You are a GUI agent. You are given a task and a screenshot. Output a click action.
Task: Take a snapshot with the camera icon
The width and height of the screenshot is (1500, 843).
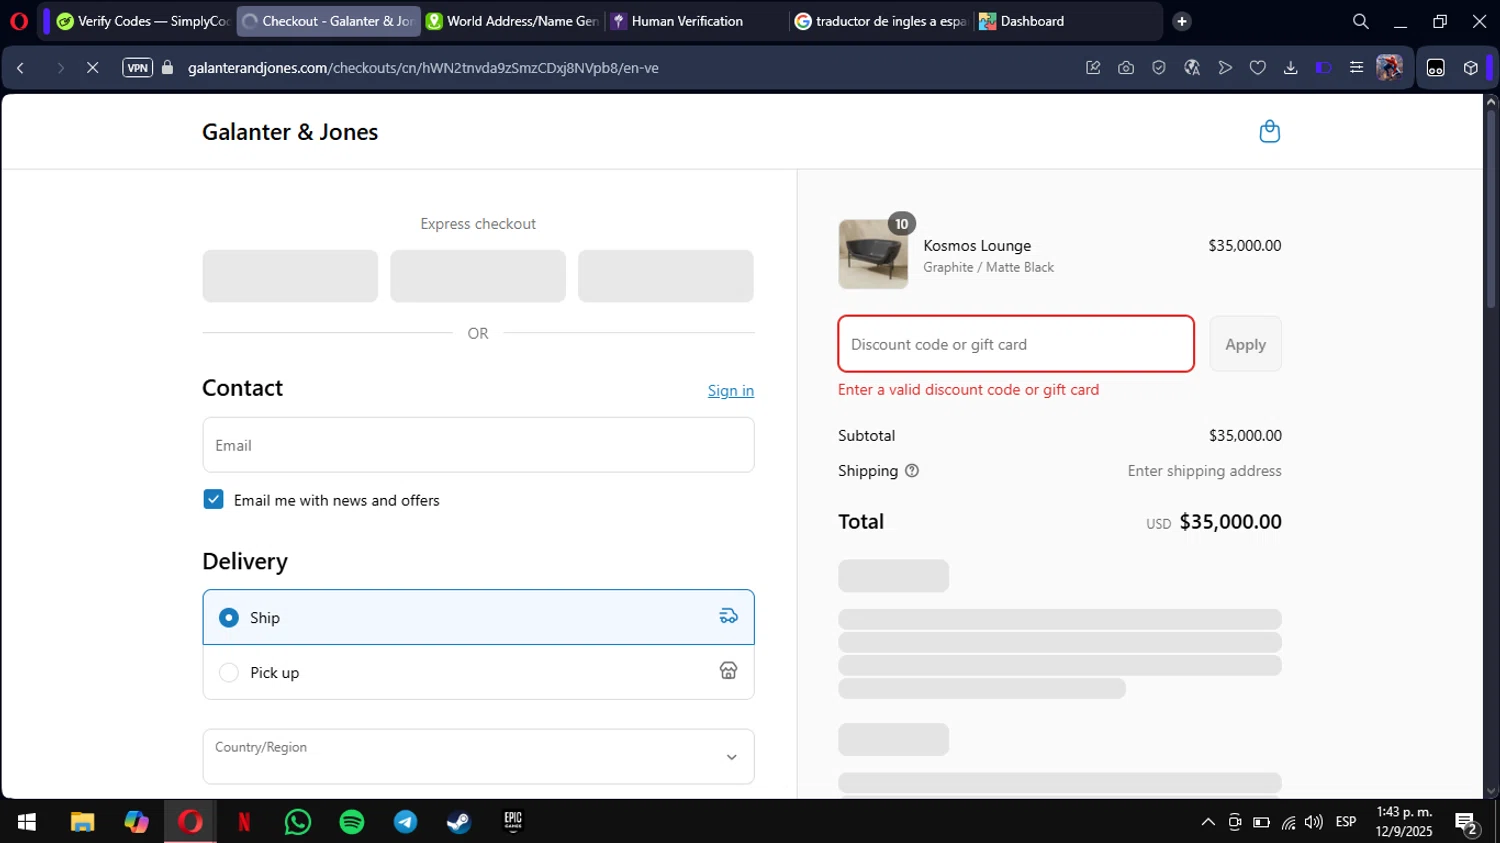[1126, 68]
